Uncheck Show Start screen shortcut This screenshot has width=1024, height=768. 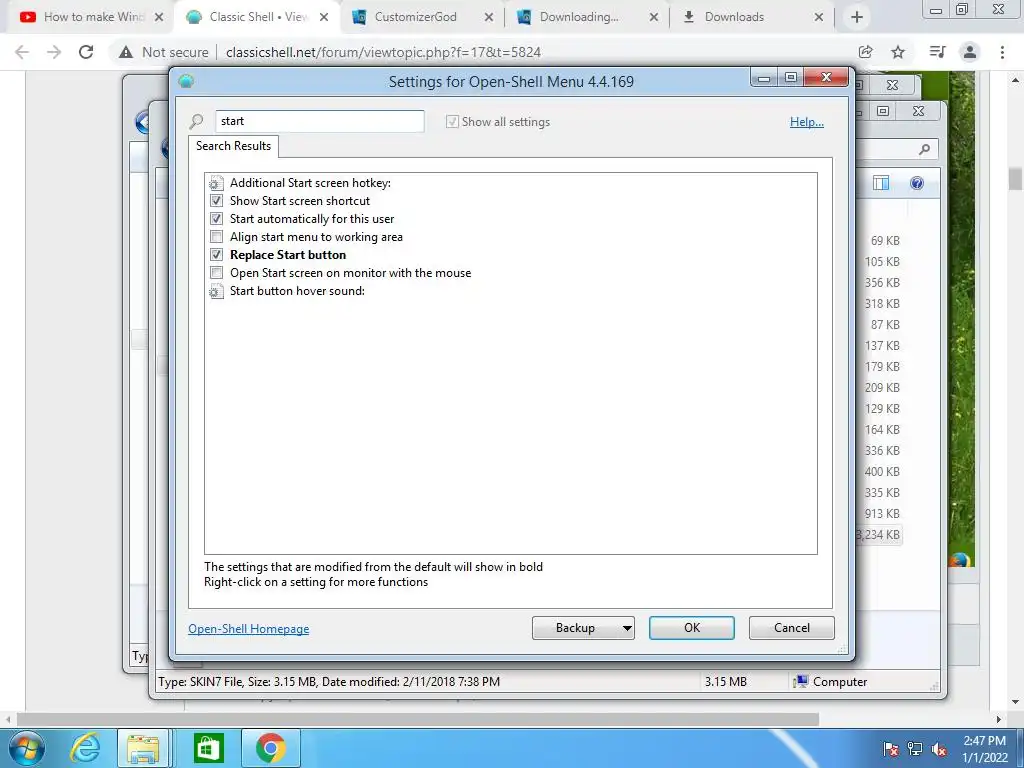click(216, 200)
